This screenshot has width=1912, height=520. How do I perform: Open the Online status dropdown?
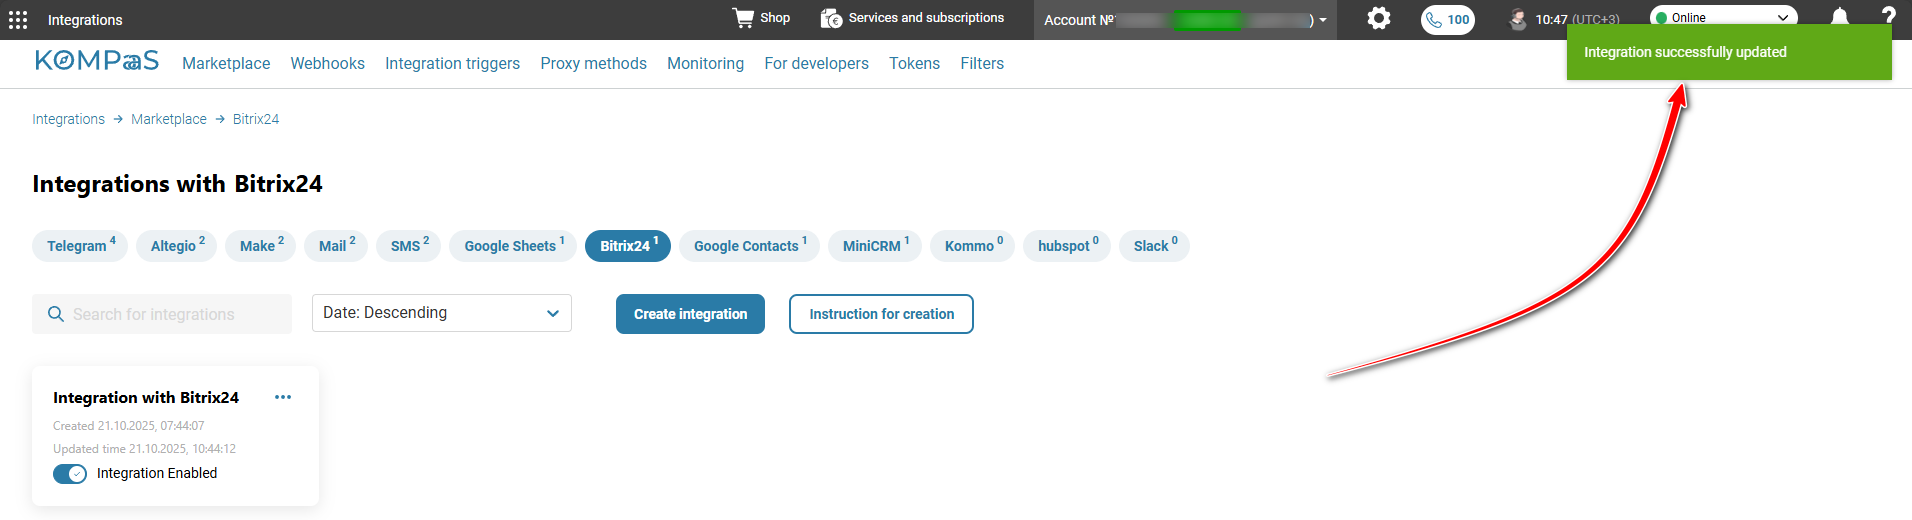point(1723,17)
